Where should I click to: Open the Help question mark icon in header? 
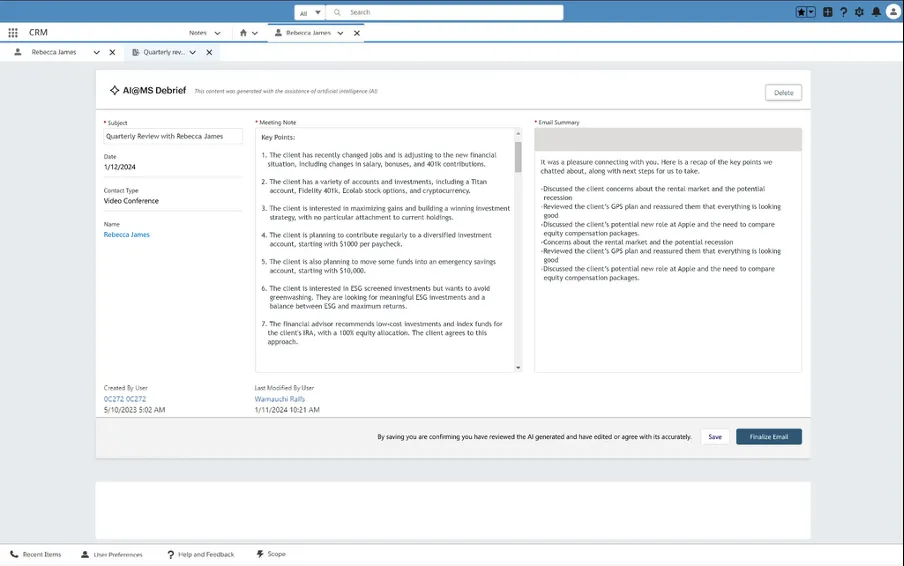tap(844, 12)
